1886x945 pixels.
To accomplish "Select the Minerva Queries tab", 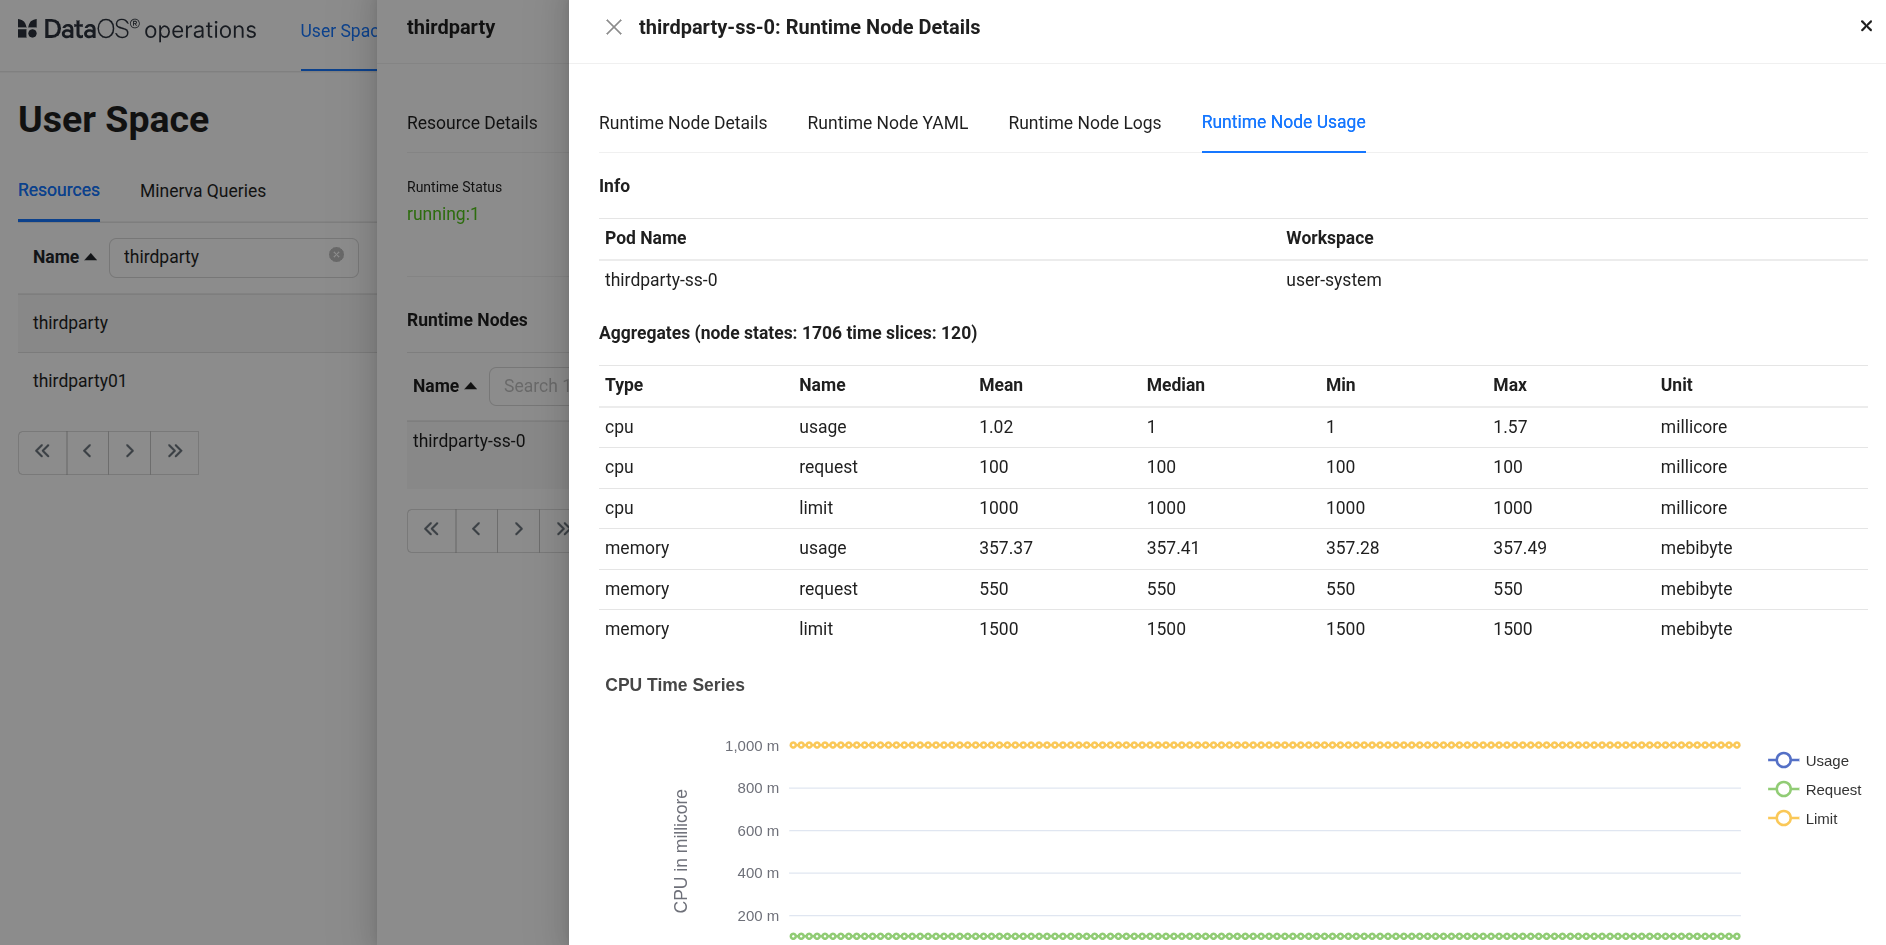I will pos(203,191).
